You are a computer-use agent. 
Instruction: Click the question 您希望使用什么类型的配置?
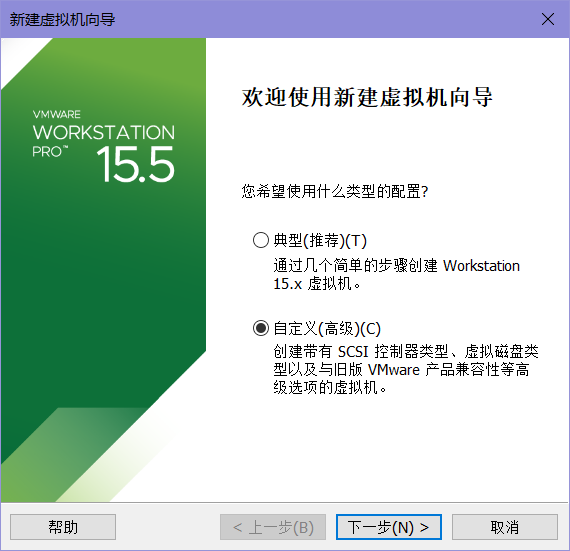pyautogui.click(x=335, y=191)
